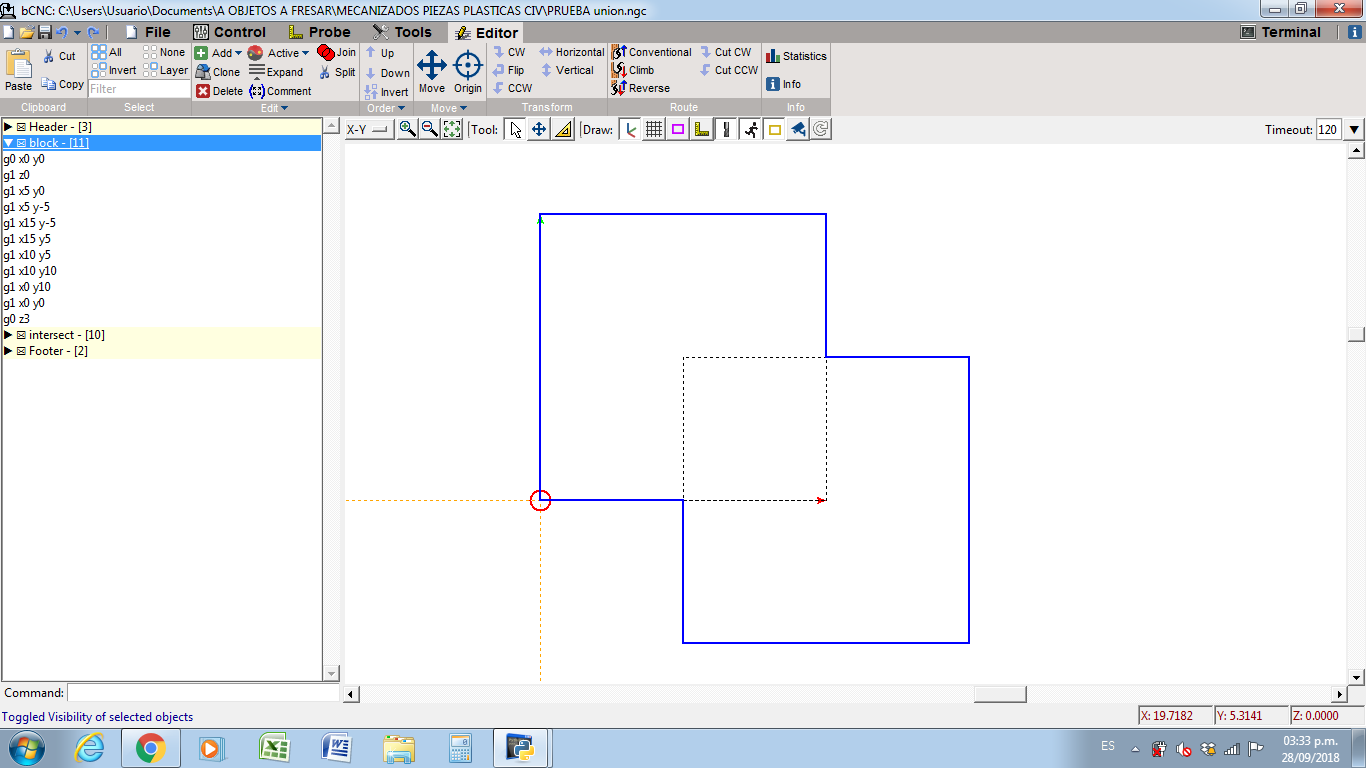Click the Expand blocks icon
Viewport: 1366px width, 768px height.
(257, 72)
